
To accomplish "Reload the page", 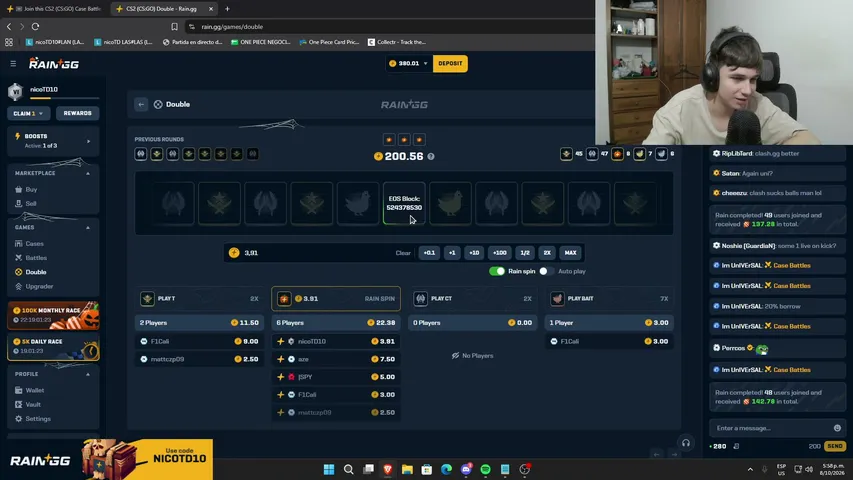I will click(35, 26).
